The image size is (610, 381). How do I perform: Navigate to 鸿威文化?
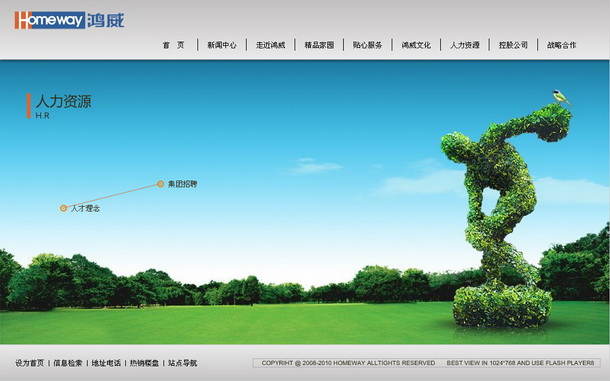416,45
